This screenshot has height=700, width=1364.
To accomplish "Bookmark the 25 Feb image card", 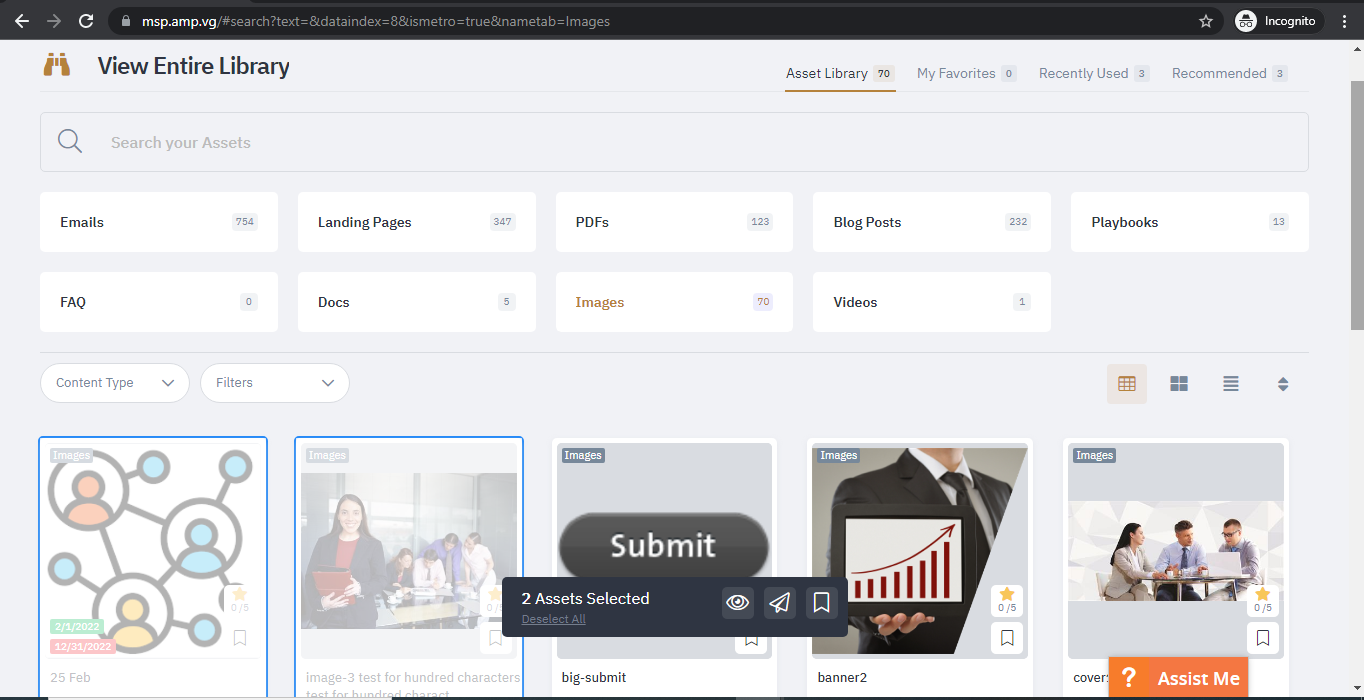I will point(240,637).
